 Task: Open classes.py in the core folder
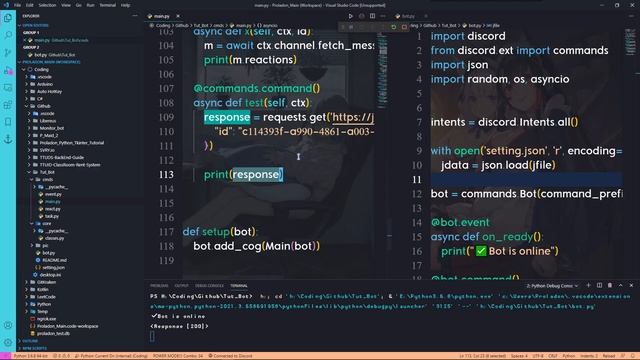click(55, 238)
